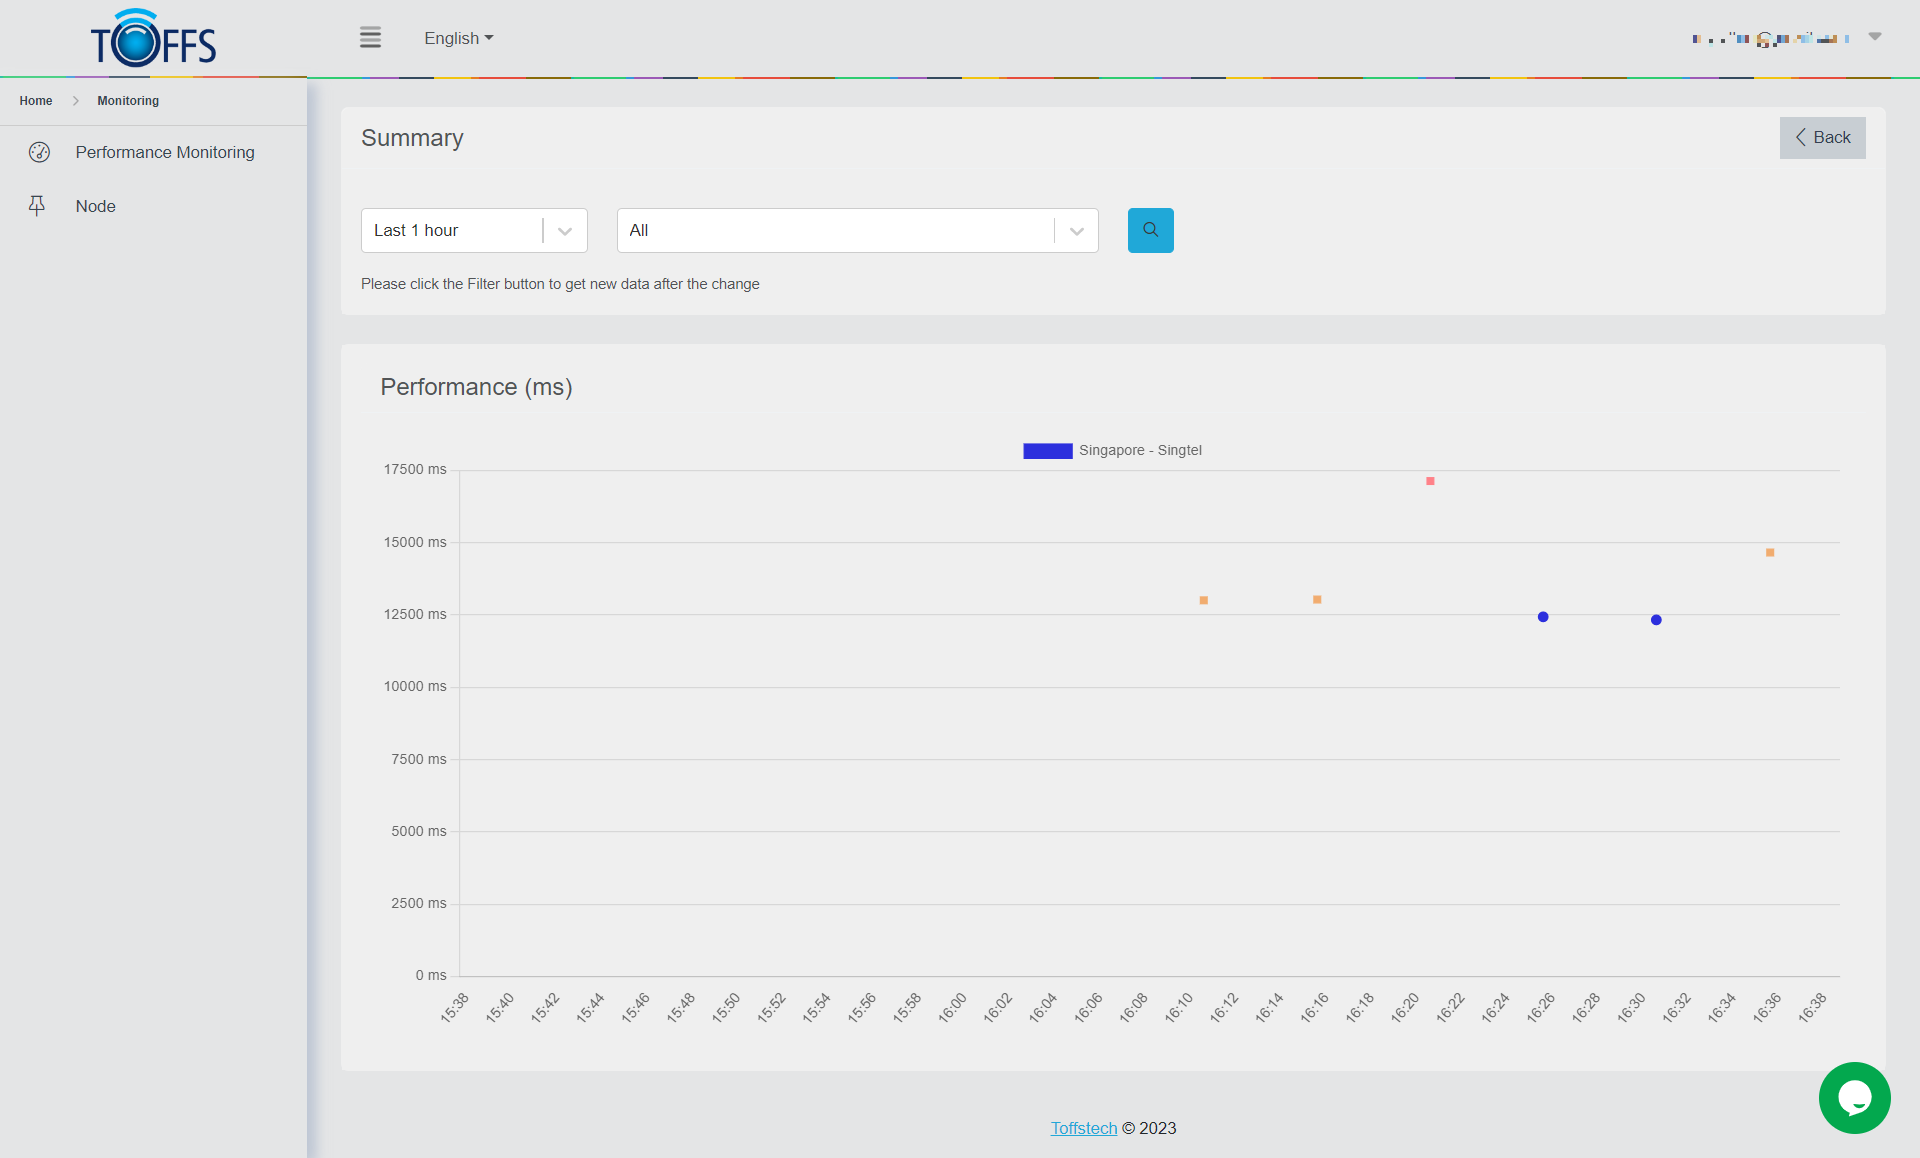The height and width of the screenshot is (1158, 1920).
Task: Go to Home breadcrumb
Action: (36, 101)
